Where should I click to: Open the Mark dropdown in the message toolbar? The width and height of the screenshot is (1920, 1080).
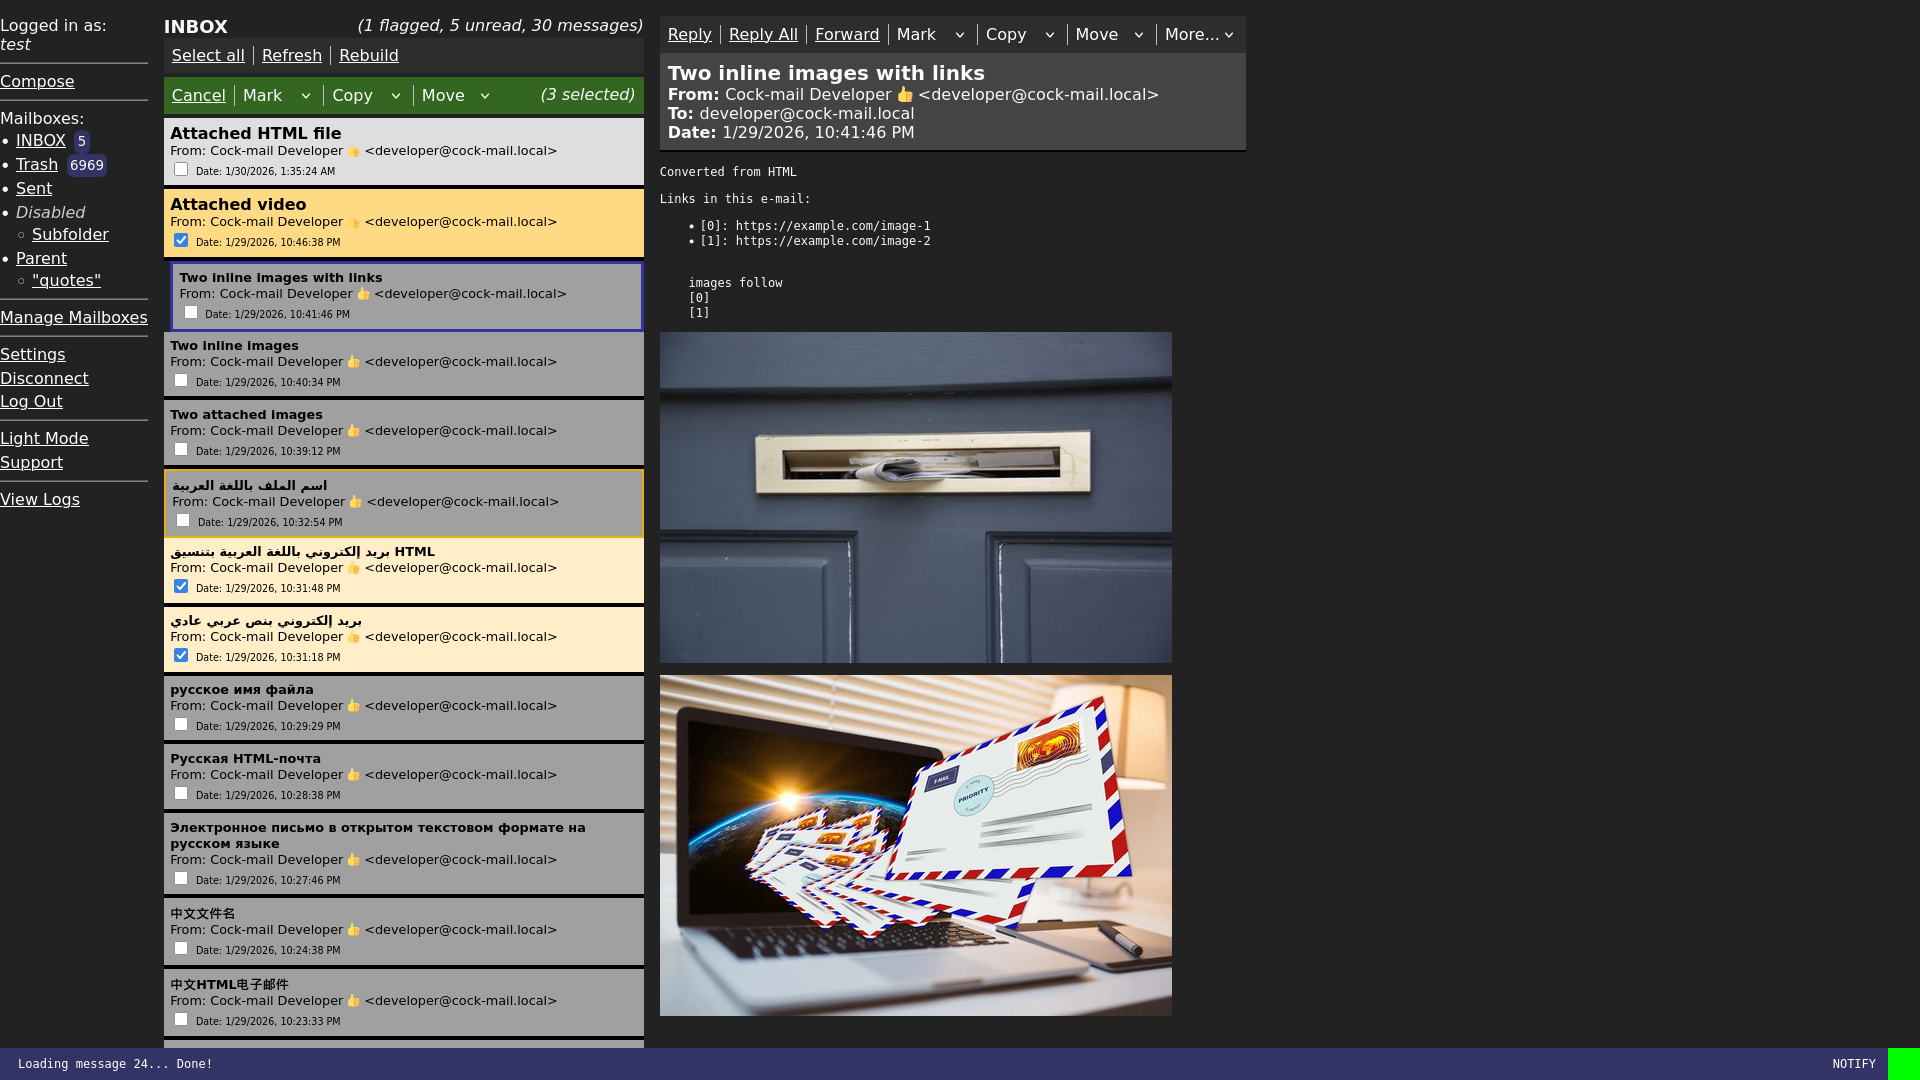[958, 34]
